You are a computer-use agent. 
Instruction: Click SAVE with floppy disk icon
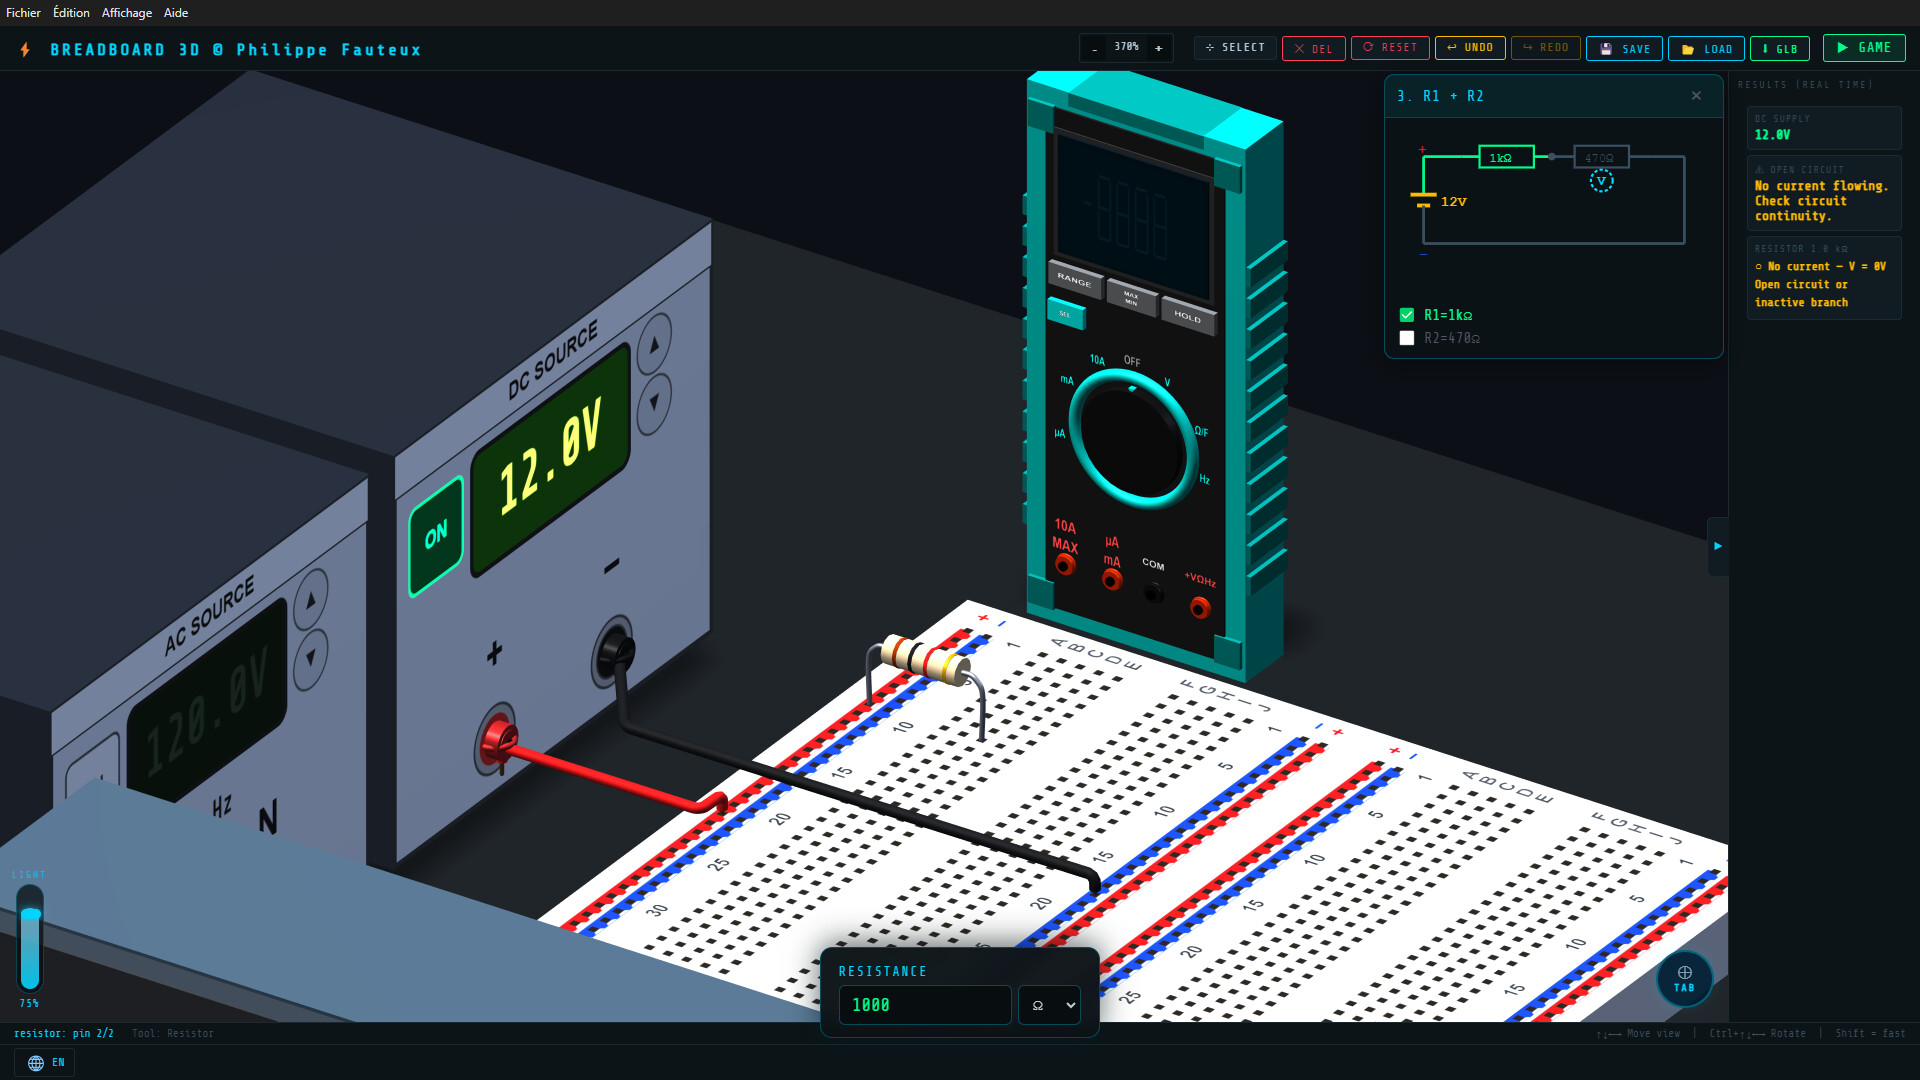[1624, 49]
